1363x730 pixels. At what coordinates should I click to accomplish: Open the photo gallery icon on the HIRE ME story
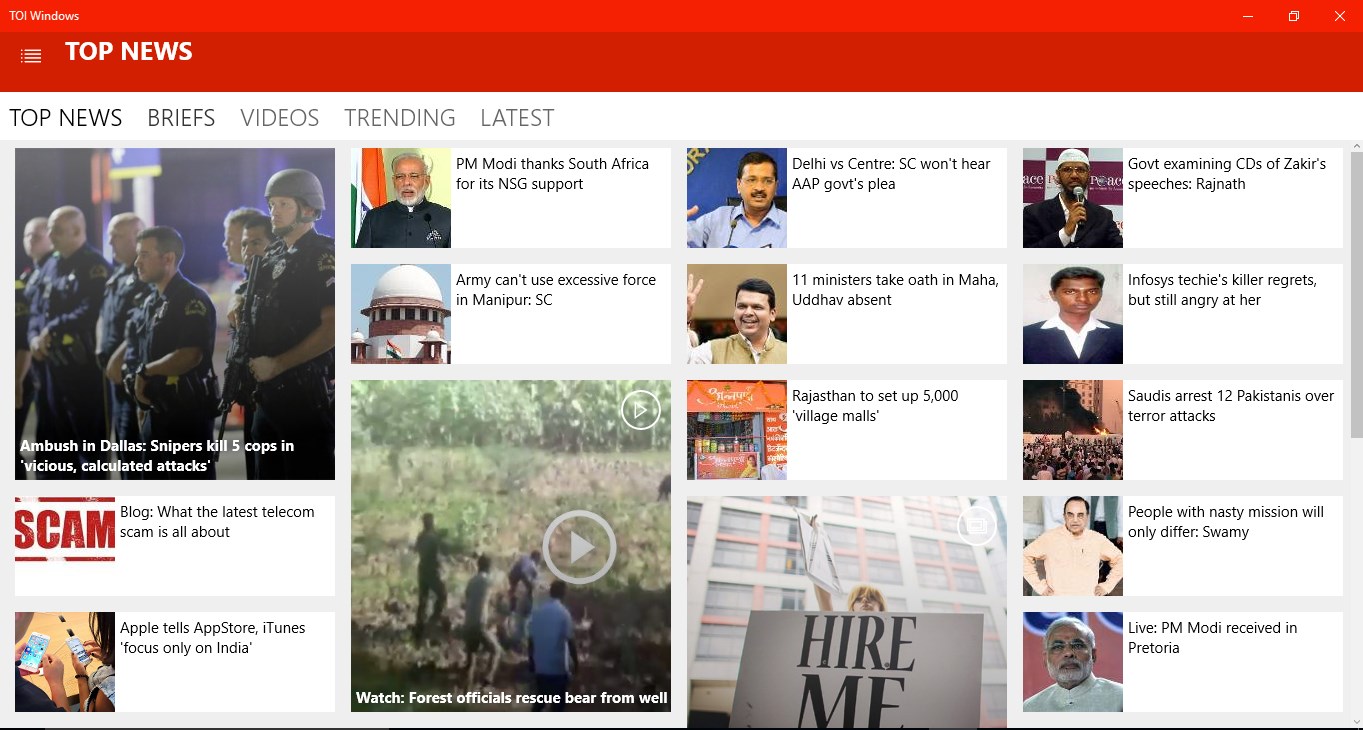tap(976, 525)
